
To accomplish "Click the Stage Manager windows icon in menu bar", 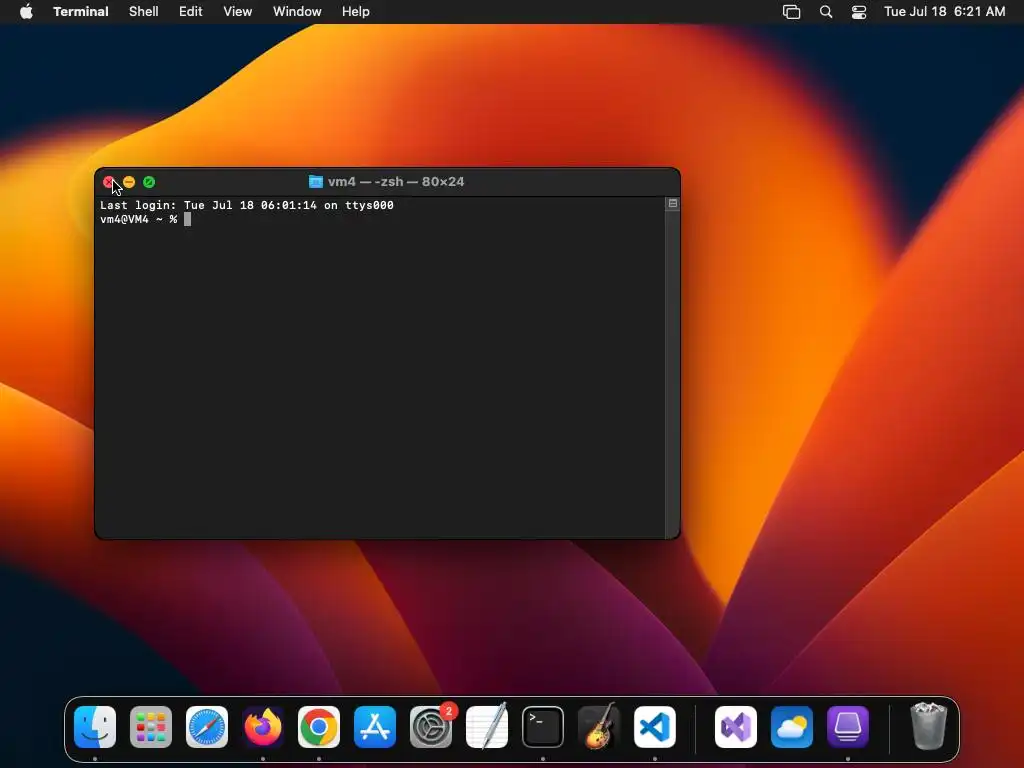I will (x=792, y=12).
